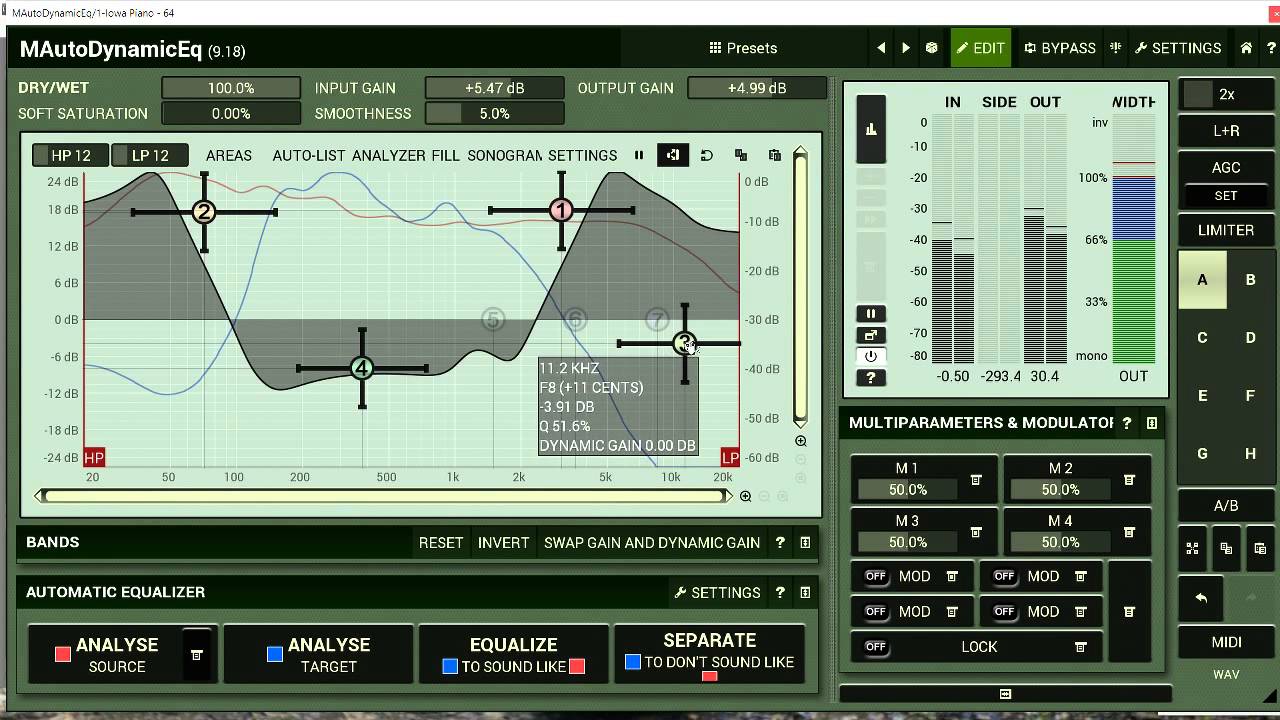Pause the analyzer in EQ graph toolbar
This screenshot has height=720, width=1280.
(x=639, y=155)
